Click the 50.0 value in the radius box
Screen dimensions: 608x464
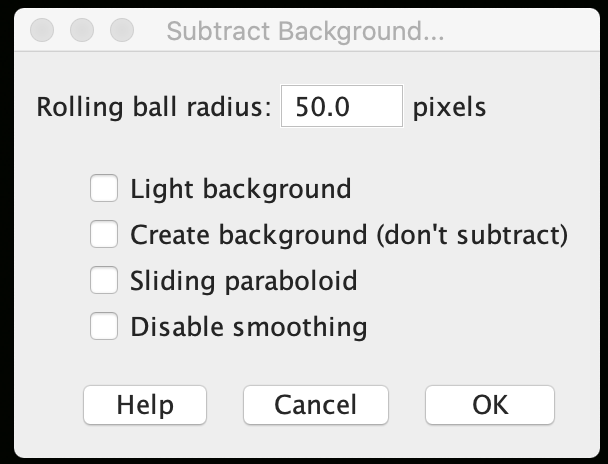point(322,107)
